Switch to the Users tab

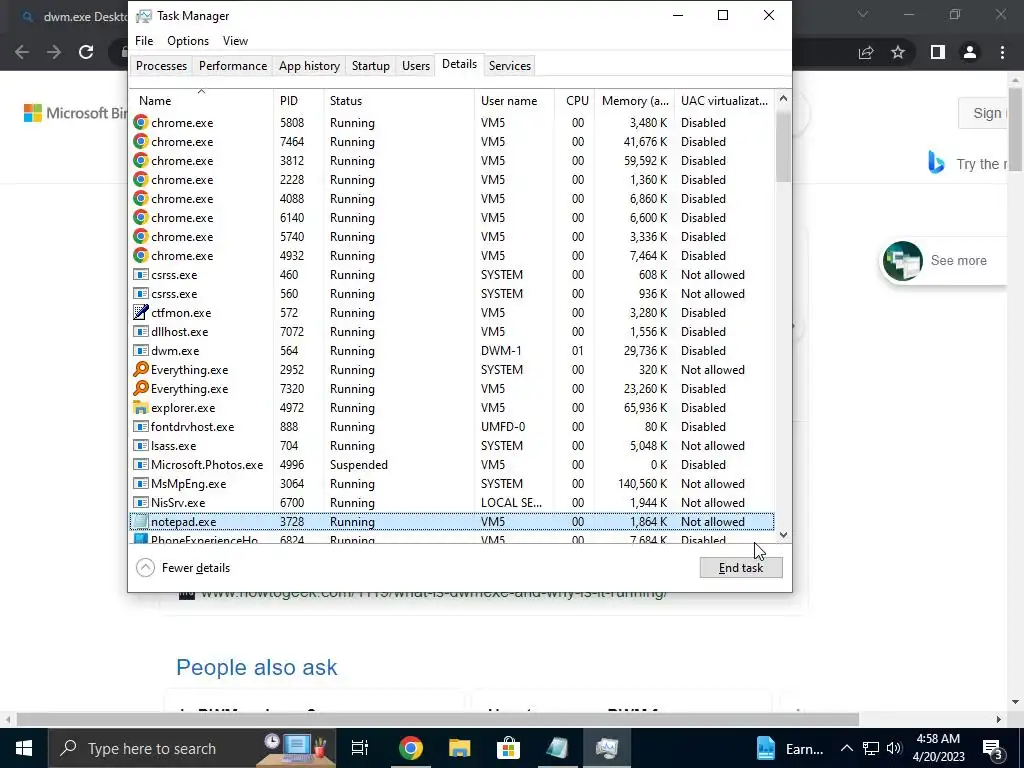pyautogui.click(x=416, y=66)
